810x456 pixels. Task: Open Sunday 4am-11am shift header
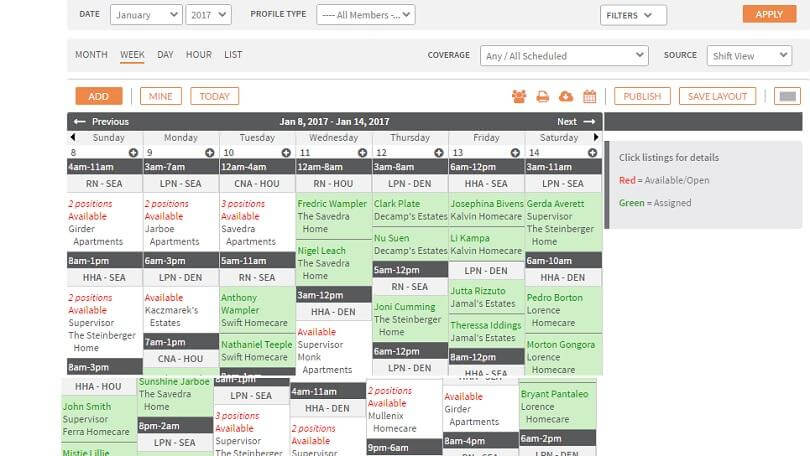[x=105, y=167]
